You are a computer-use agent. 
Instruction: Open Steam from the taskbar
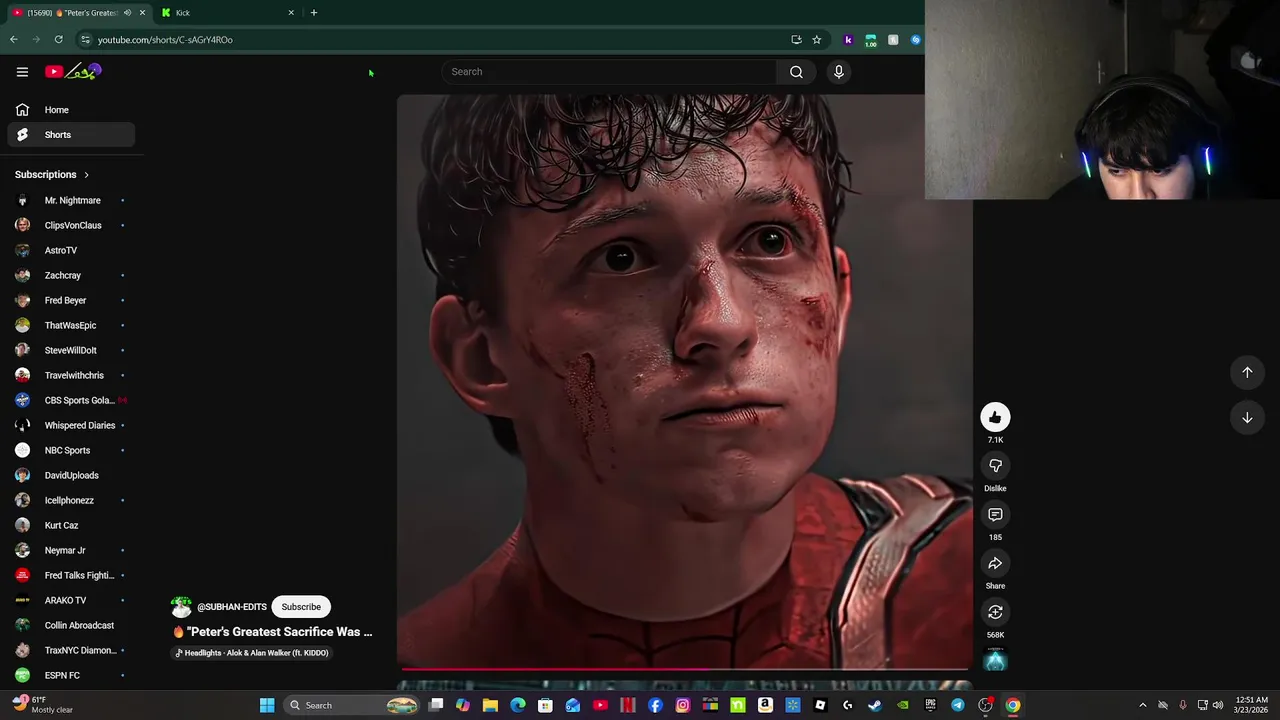pos(875,705)
